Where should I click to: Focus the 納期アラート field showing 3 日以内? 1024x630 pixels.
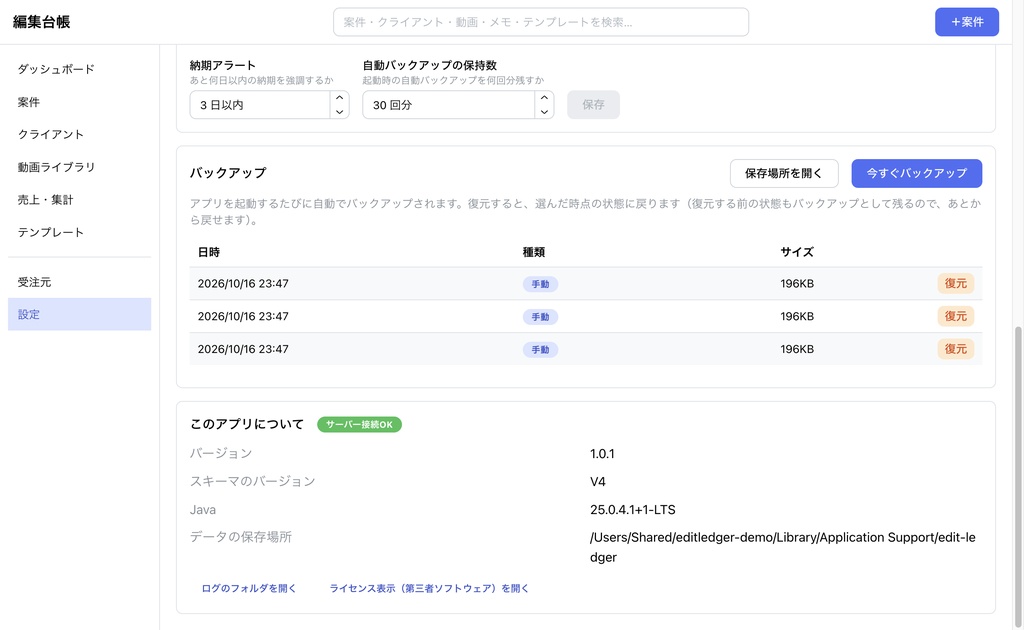click(x=260, y=105)
